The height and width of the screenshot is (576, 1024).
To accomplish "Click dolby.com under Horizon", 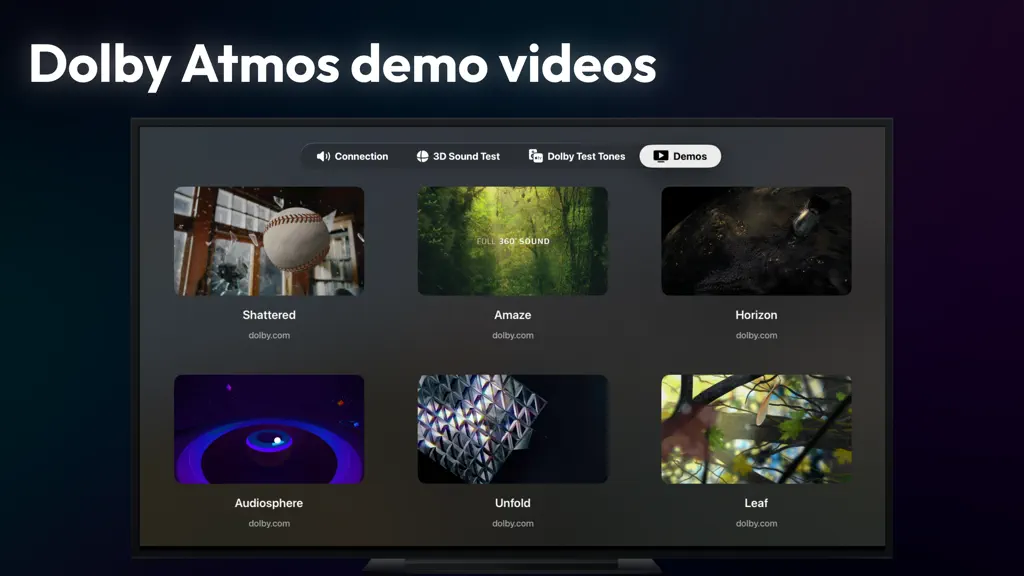I will (x=756, y=335).
